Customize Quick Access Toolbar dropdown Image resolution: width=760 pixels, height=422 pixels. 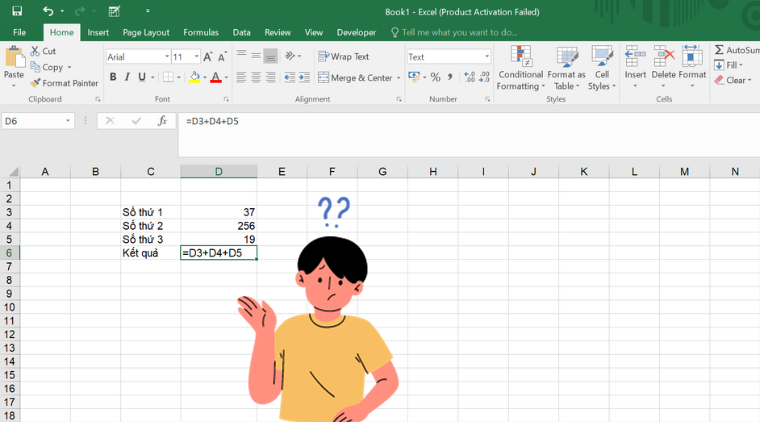(x=147, y=11)
